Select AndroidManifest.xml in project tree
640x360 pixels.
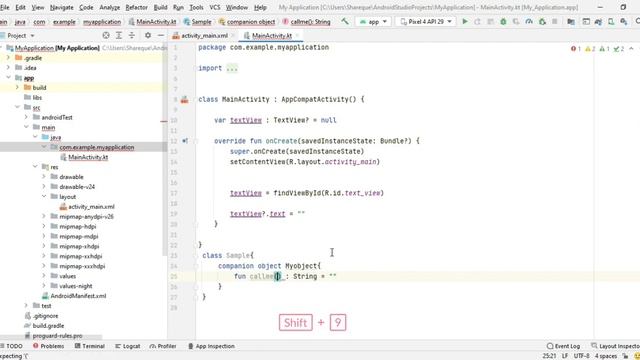pyautogui.click(x=78, y=296)
